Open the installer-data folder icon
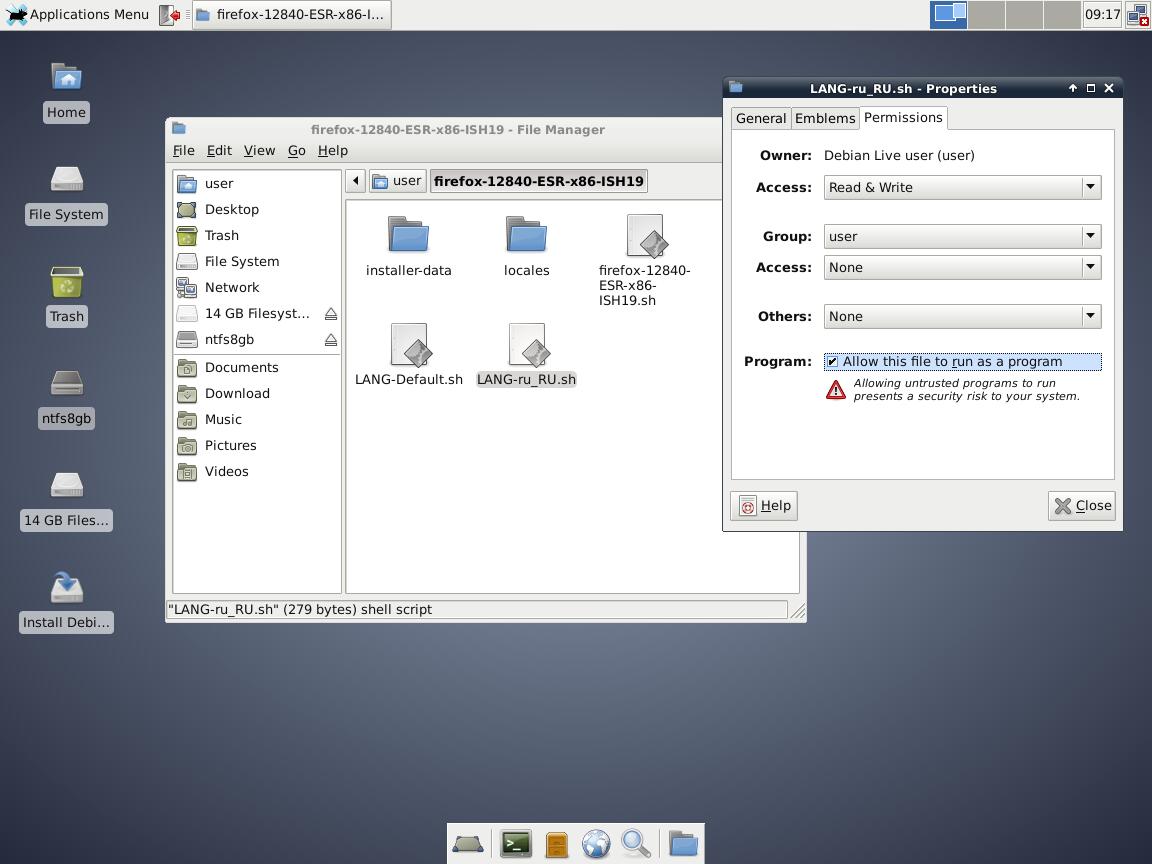Screen dimensions: 1152x864 coord(408,236)
